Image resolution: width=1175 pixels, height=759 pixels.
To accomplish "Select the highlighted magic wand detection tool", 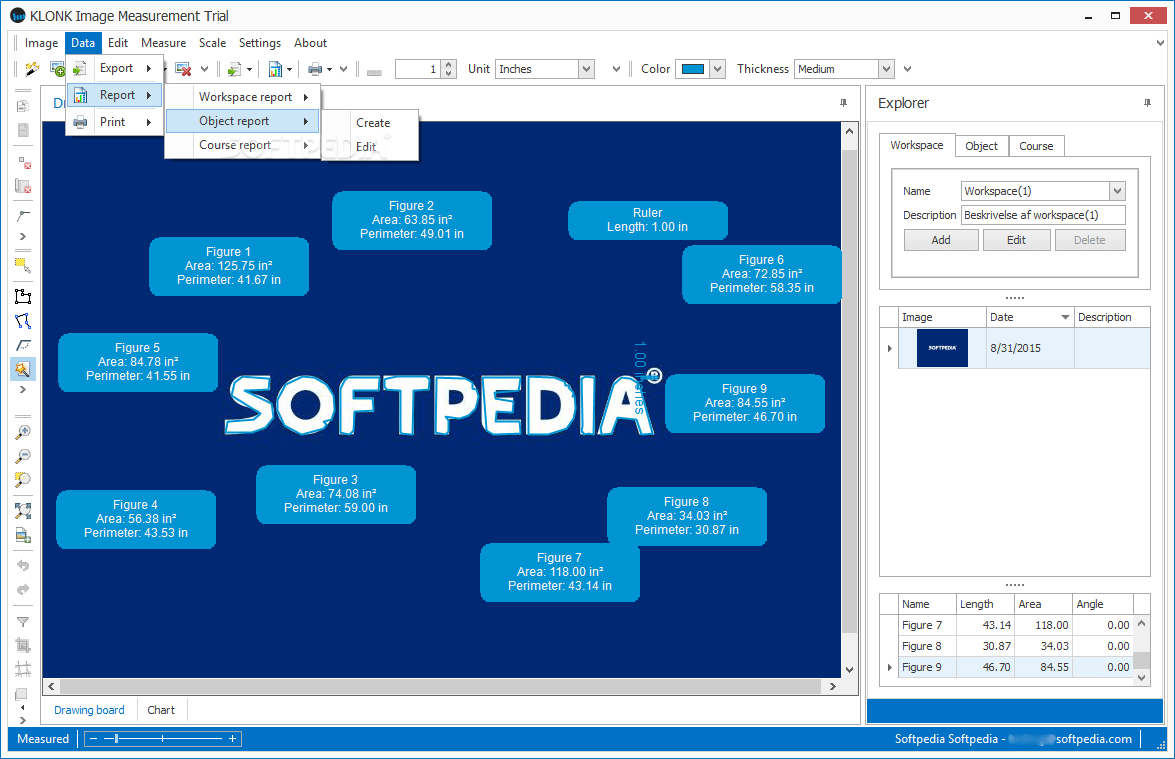I will 22,369.
